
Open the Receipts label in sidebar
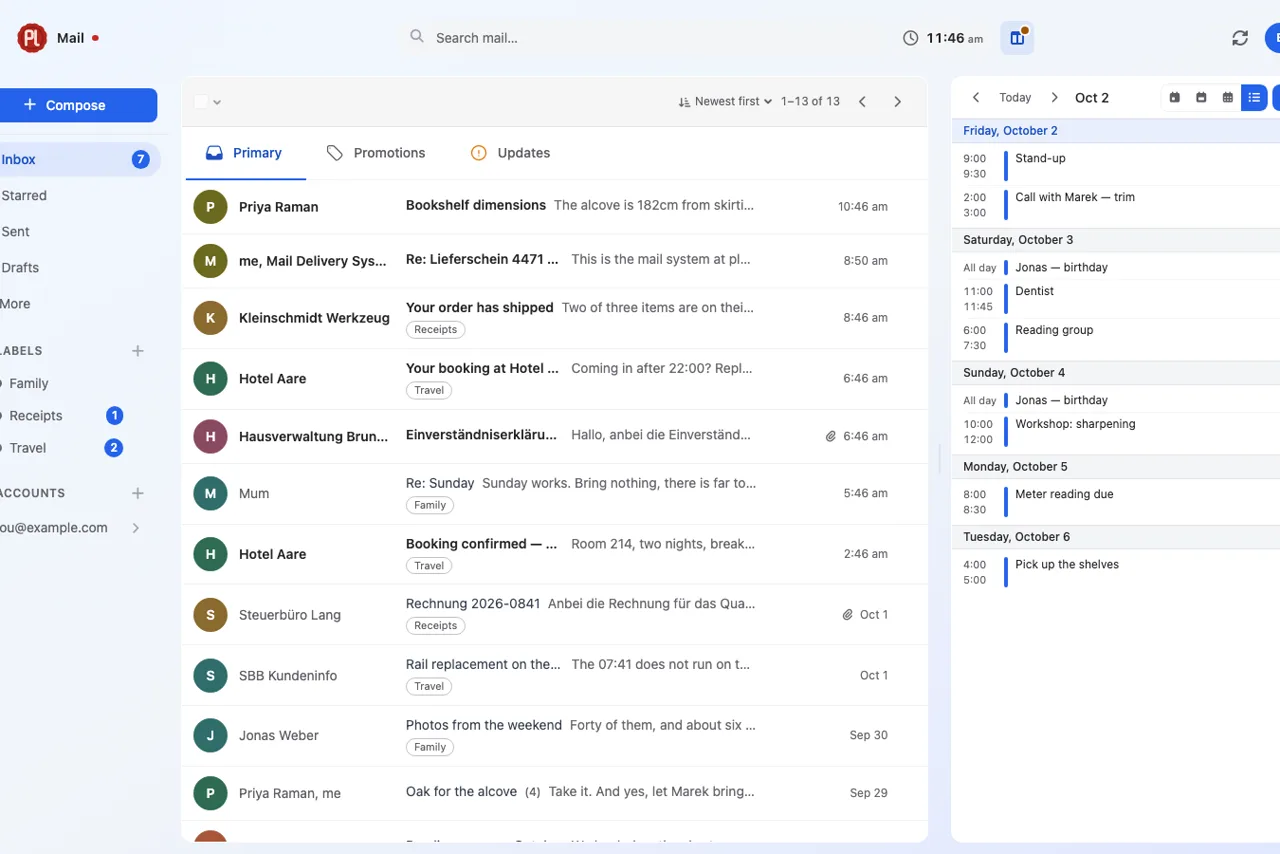coord(64,416)
